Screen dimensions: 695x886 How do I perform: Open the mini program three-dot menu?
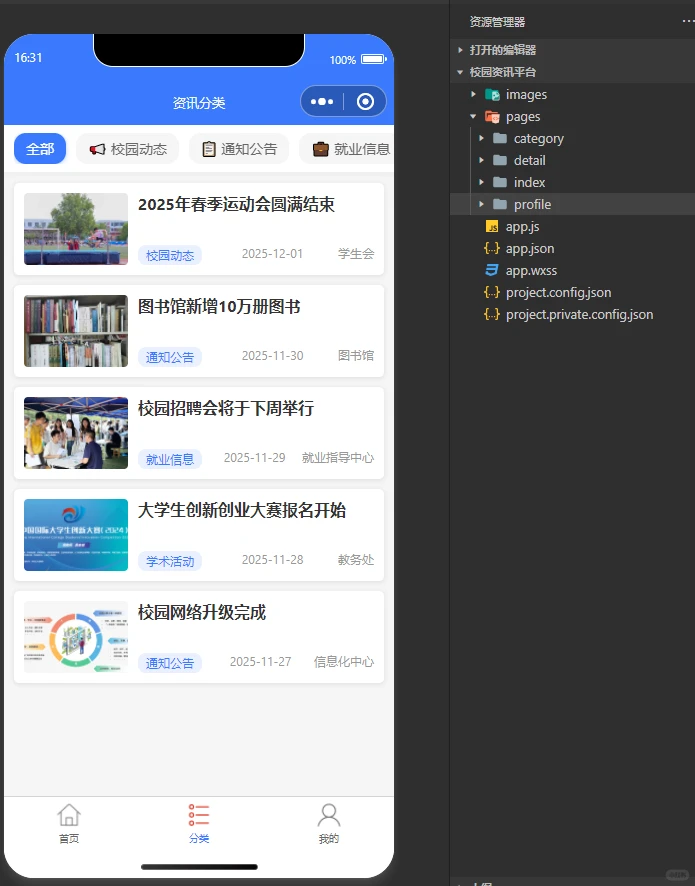(x=322, y=102)
